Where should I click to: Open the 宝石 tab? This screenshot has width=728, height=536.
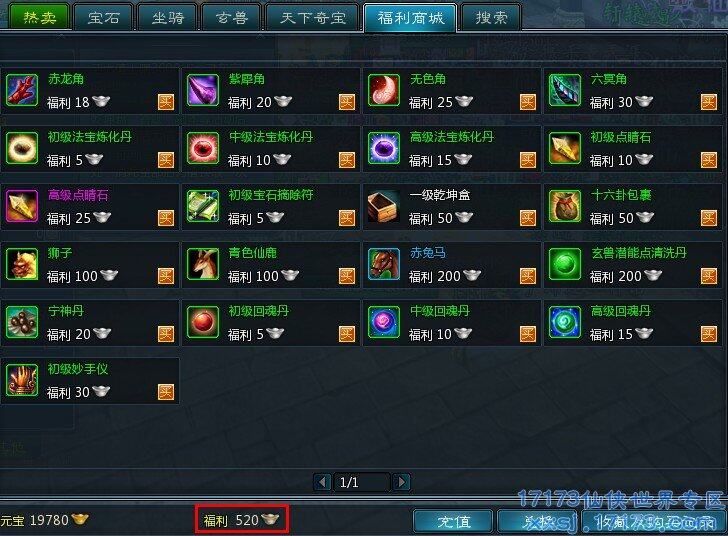104,18
